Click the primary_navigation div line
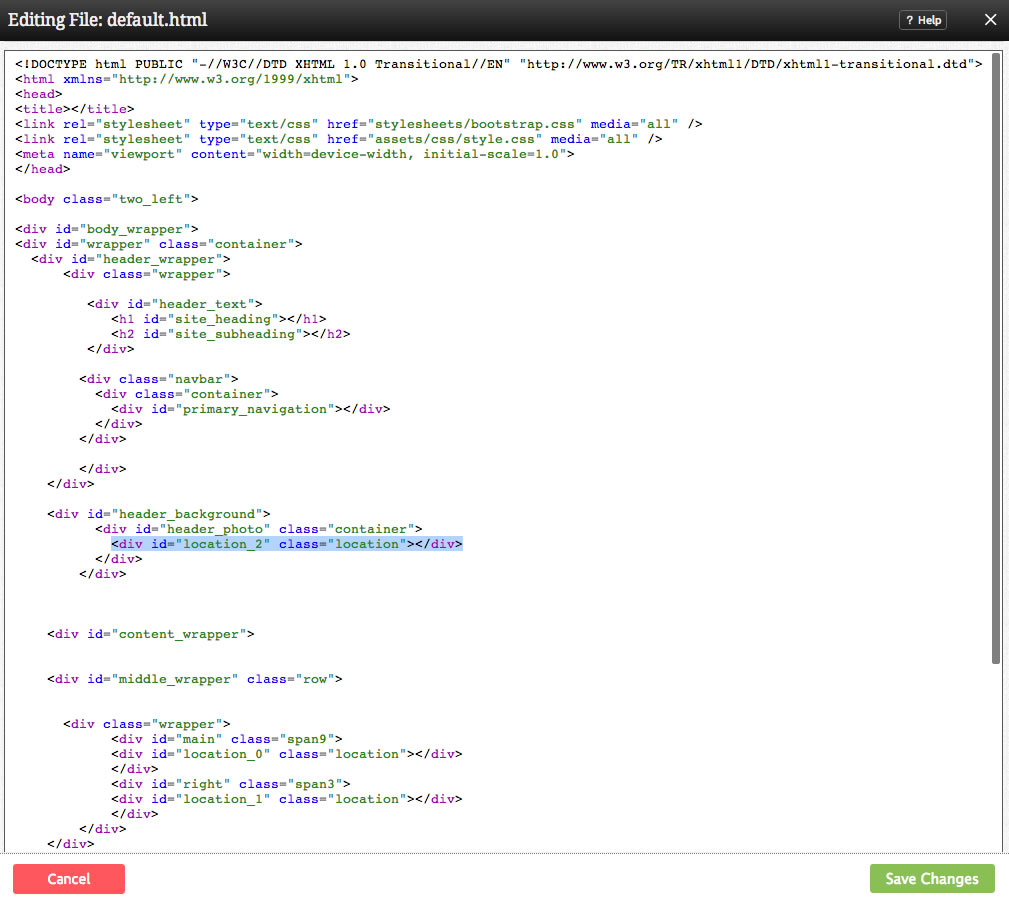1009x902 pixels. (x=250, y=409)
